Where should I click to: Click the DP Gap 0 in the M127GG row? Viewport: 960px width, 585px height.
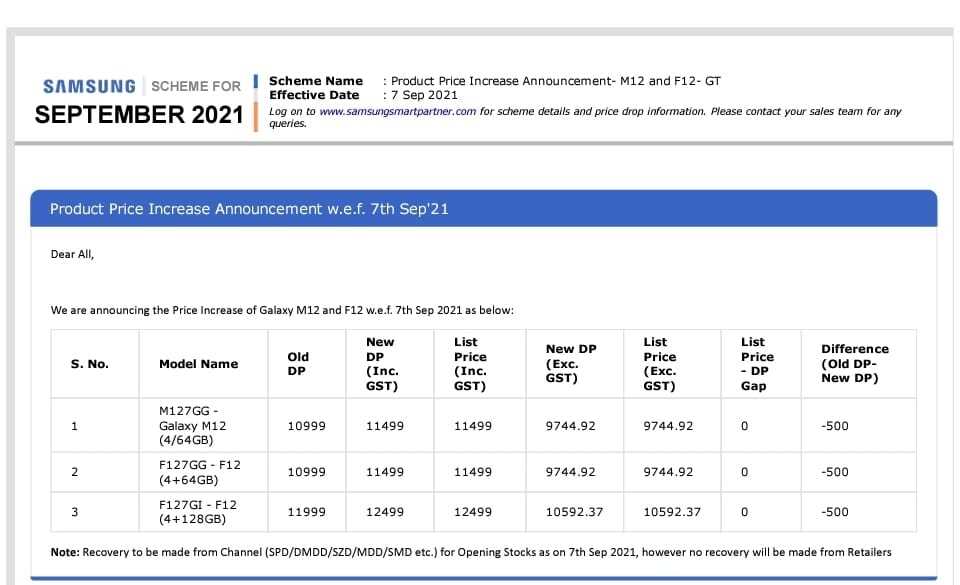pos(744,426)
